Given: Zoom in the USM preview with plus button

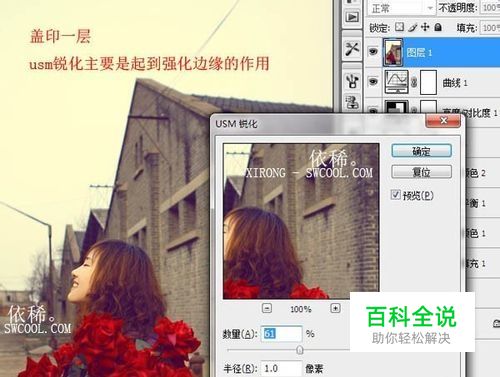Looking at the screenshot, I should pyautogui.click(x=335, y=308).
